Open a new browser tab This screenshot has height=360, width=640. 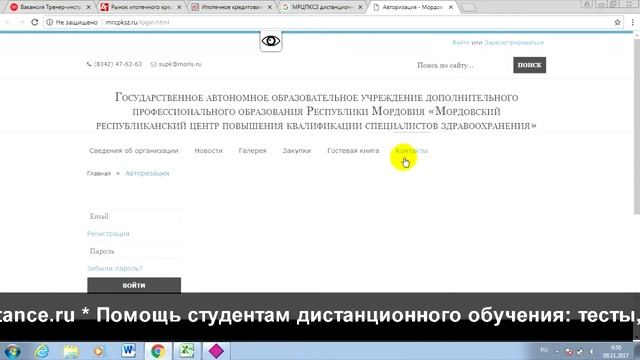(x=469, y=7)
